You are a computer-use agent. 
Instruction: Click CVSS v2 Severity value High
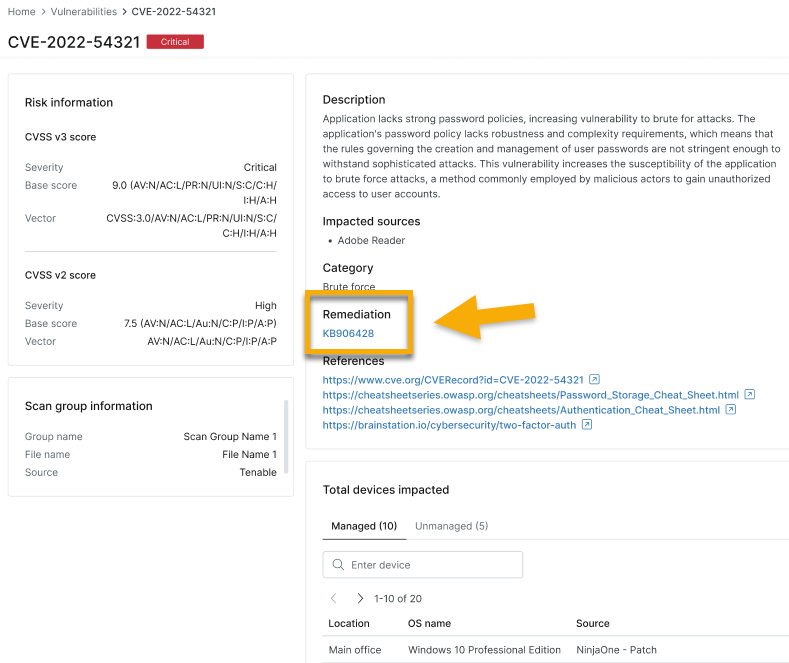point(266,306)
